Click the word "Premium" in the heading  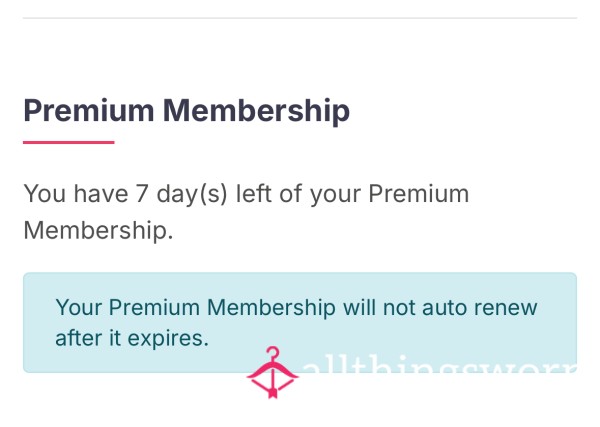89,111
